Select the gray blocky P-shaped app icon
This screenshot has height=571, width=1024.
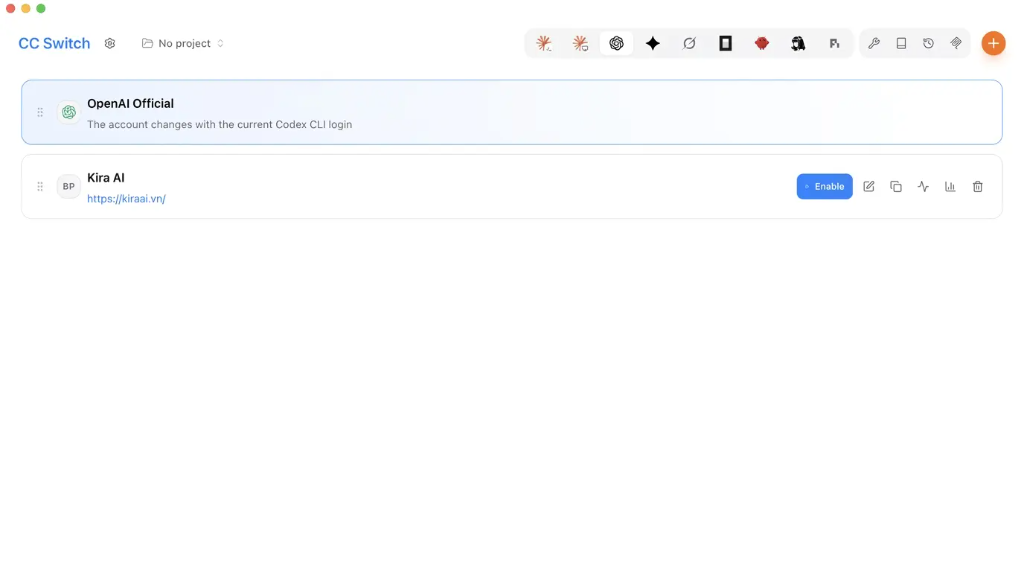834,43
